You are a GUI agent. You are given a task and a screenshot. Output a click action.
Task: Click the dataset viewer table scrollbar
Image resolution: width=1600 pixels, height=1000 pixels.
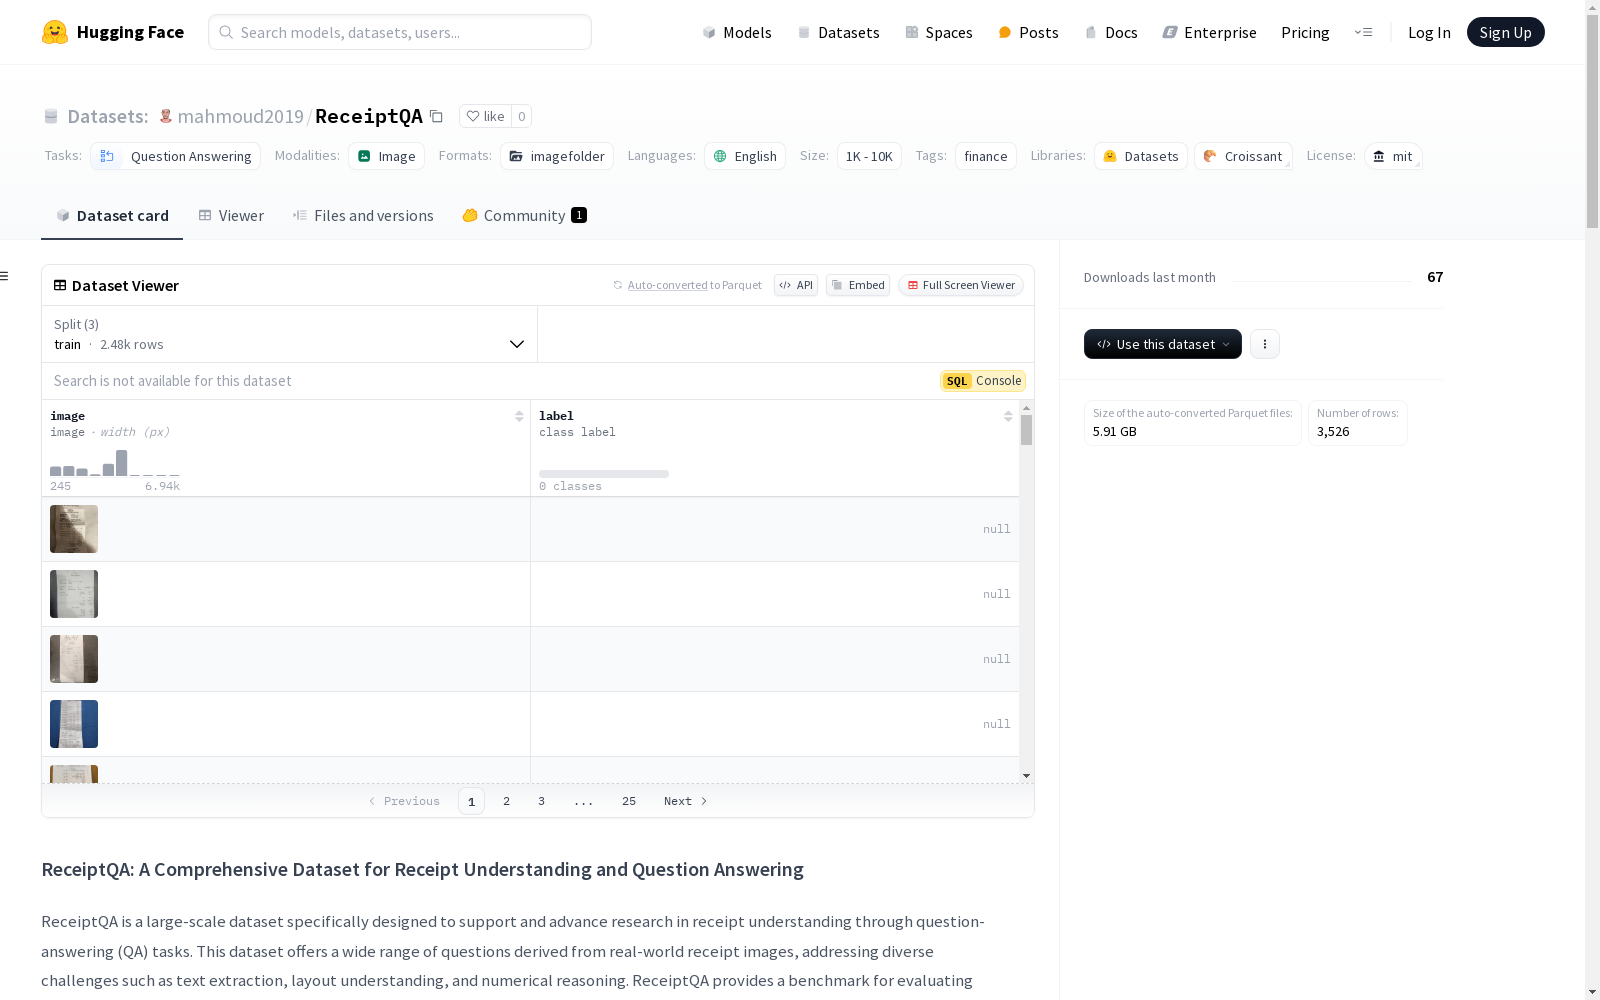click(1026, 430)
